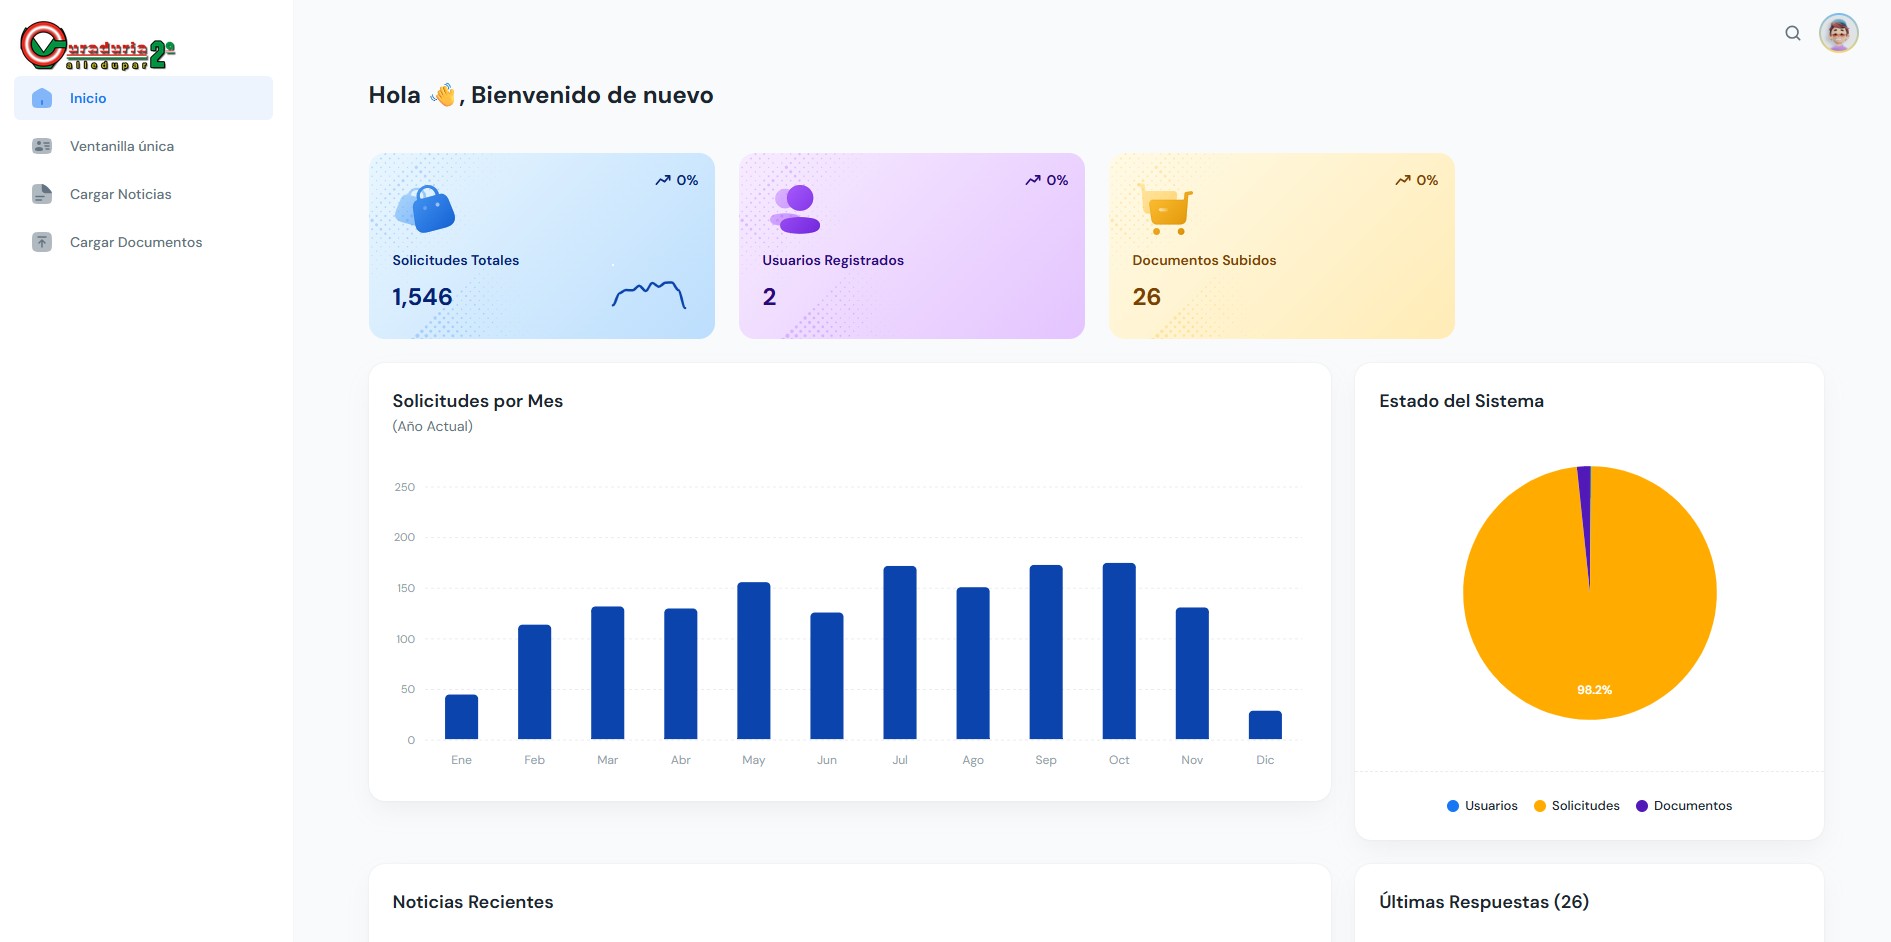Viewport: 1891px width, 942px height.
Task: Toggle Solicitudes series in pie legend
Action: click(x=1576, y=806)
